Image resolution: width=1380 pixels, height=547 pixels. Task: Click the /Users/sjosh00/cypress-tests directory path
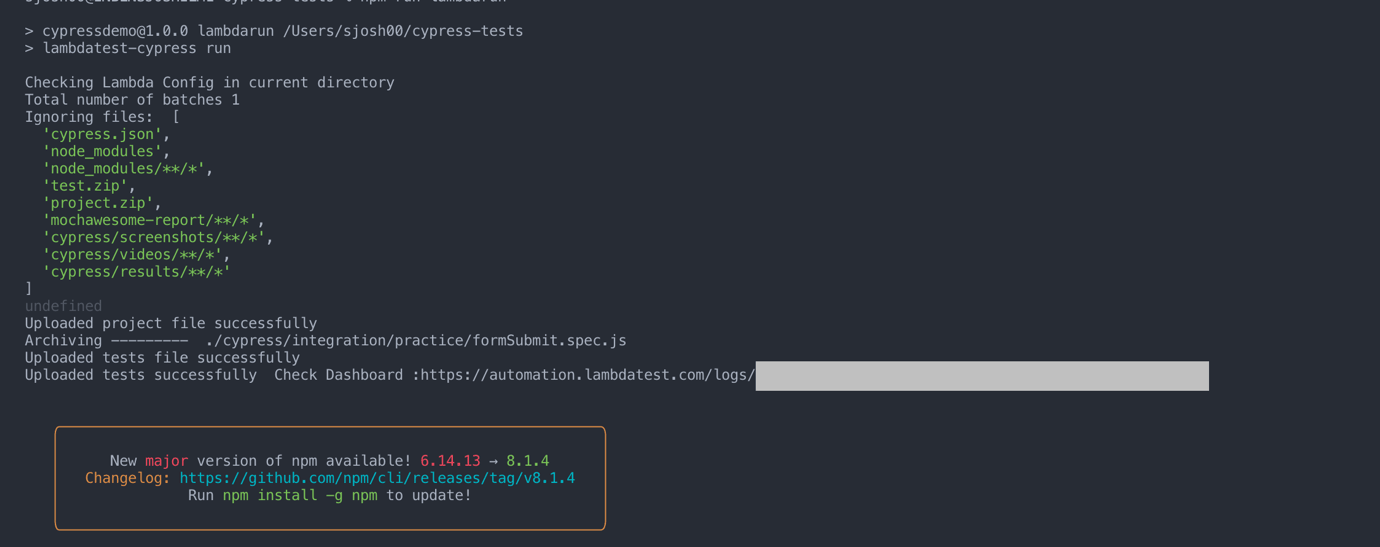tap(403, 31)
